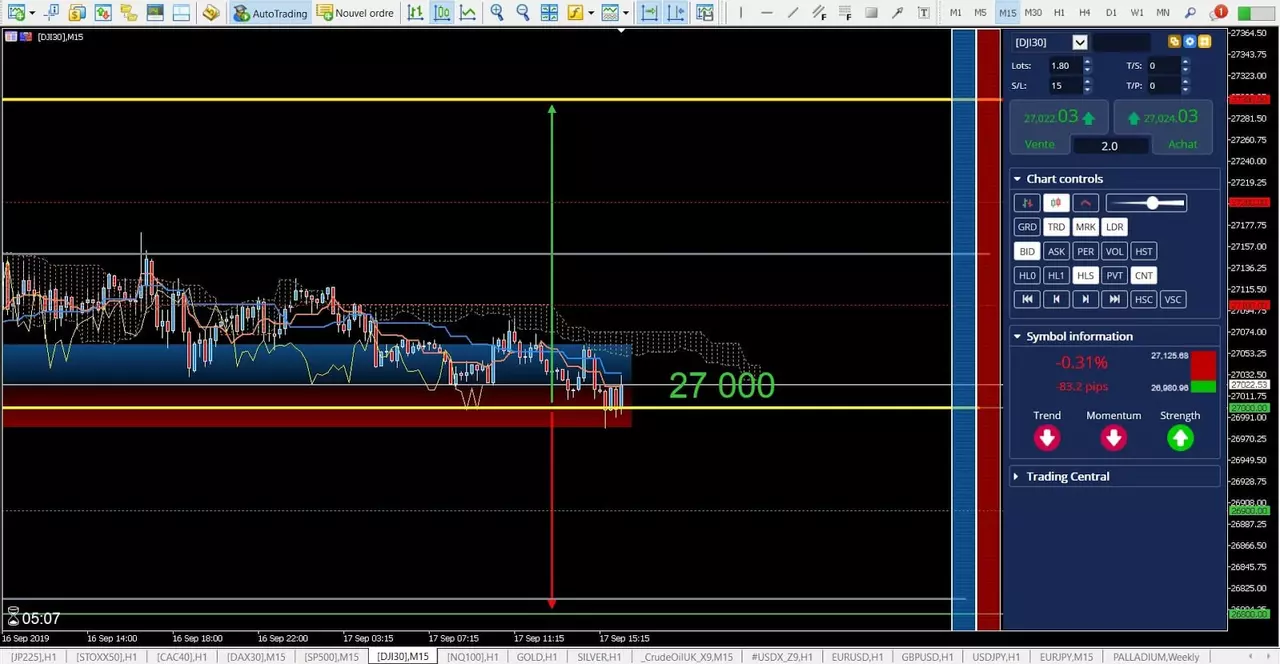Adjust the chart controls zoom slider
1280x664 pixels.
(1152, 203)
